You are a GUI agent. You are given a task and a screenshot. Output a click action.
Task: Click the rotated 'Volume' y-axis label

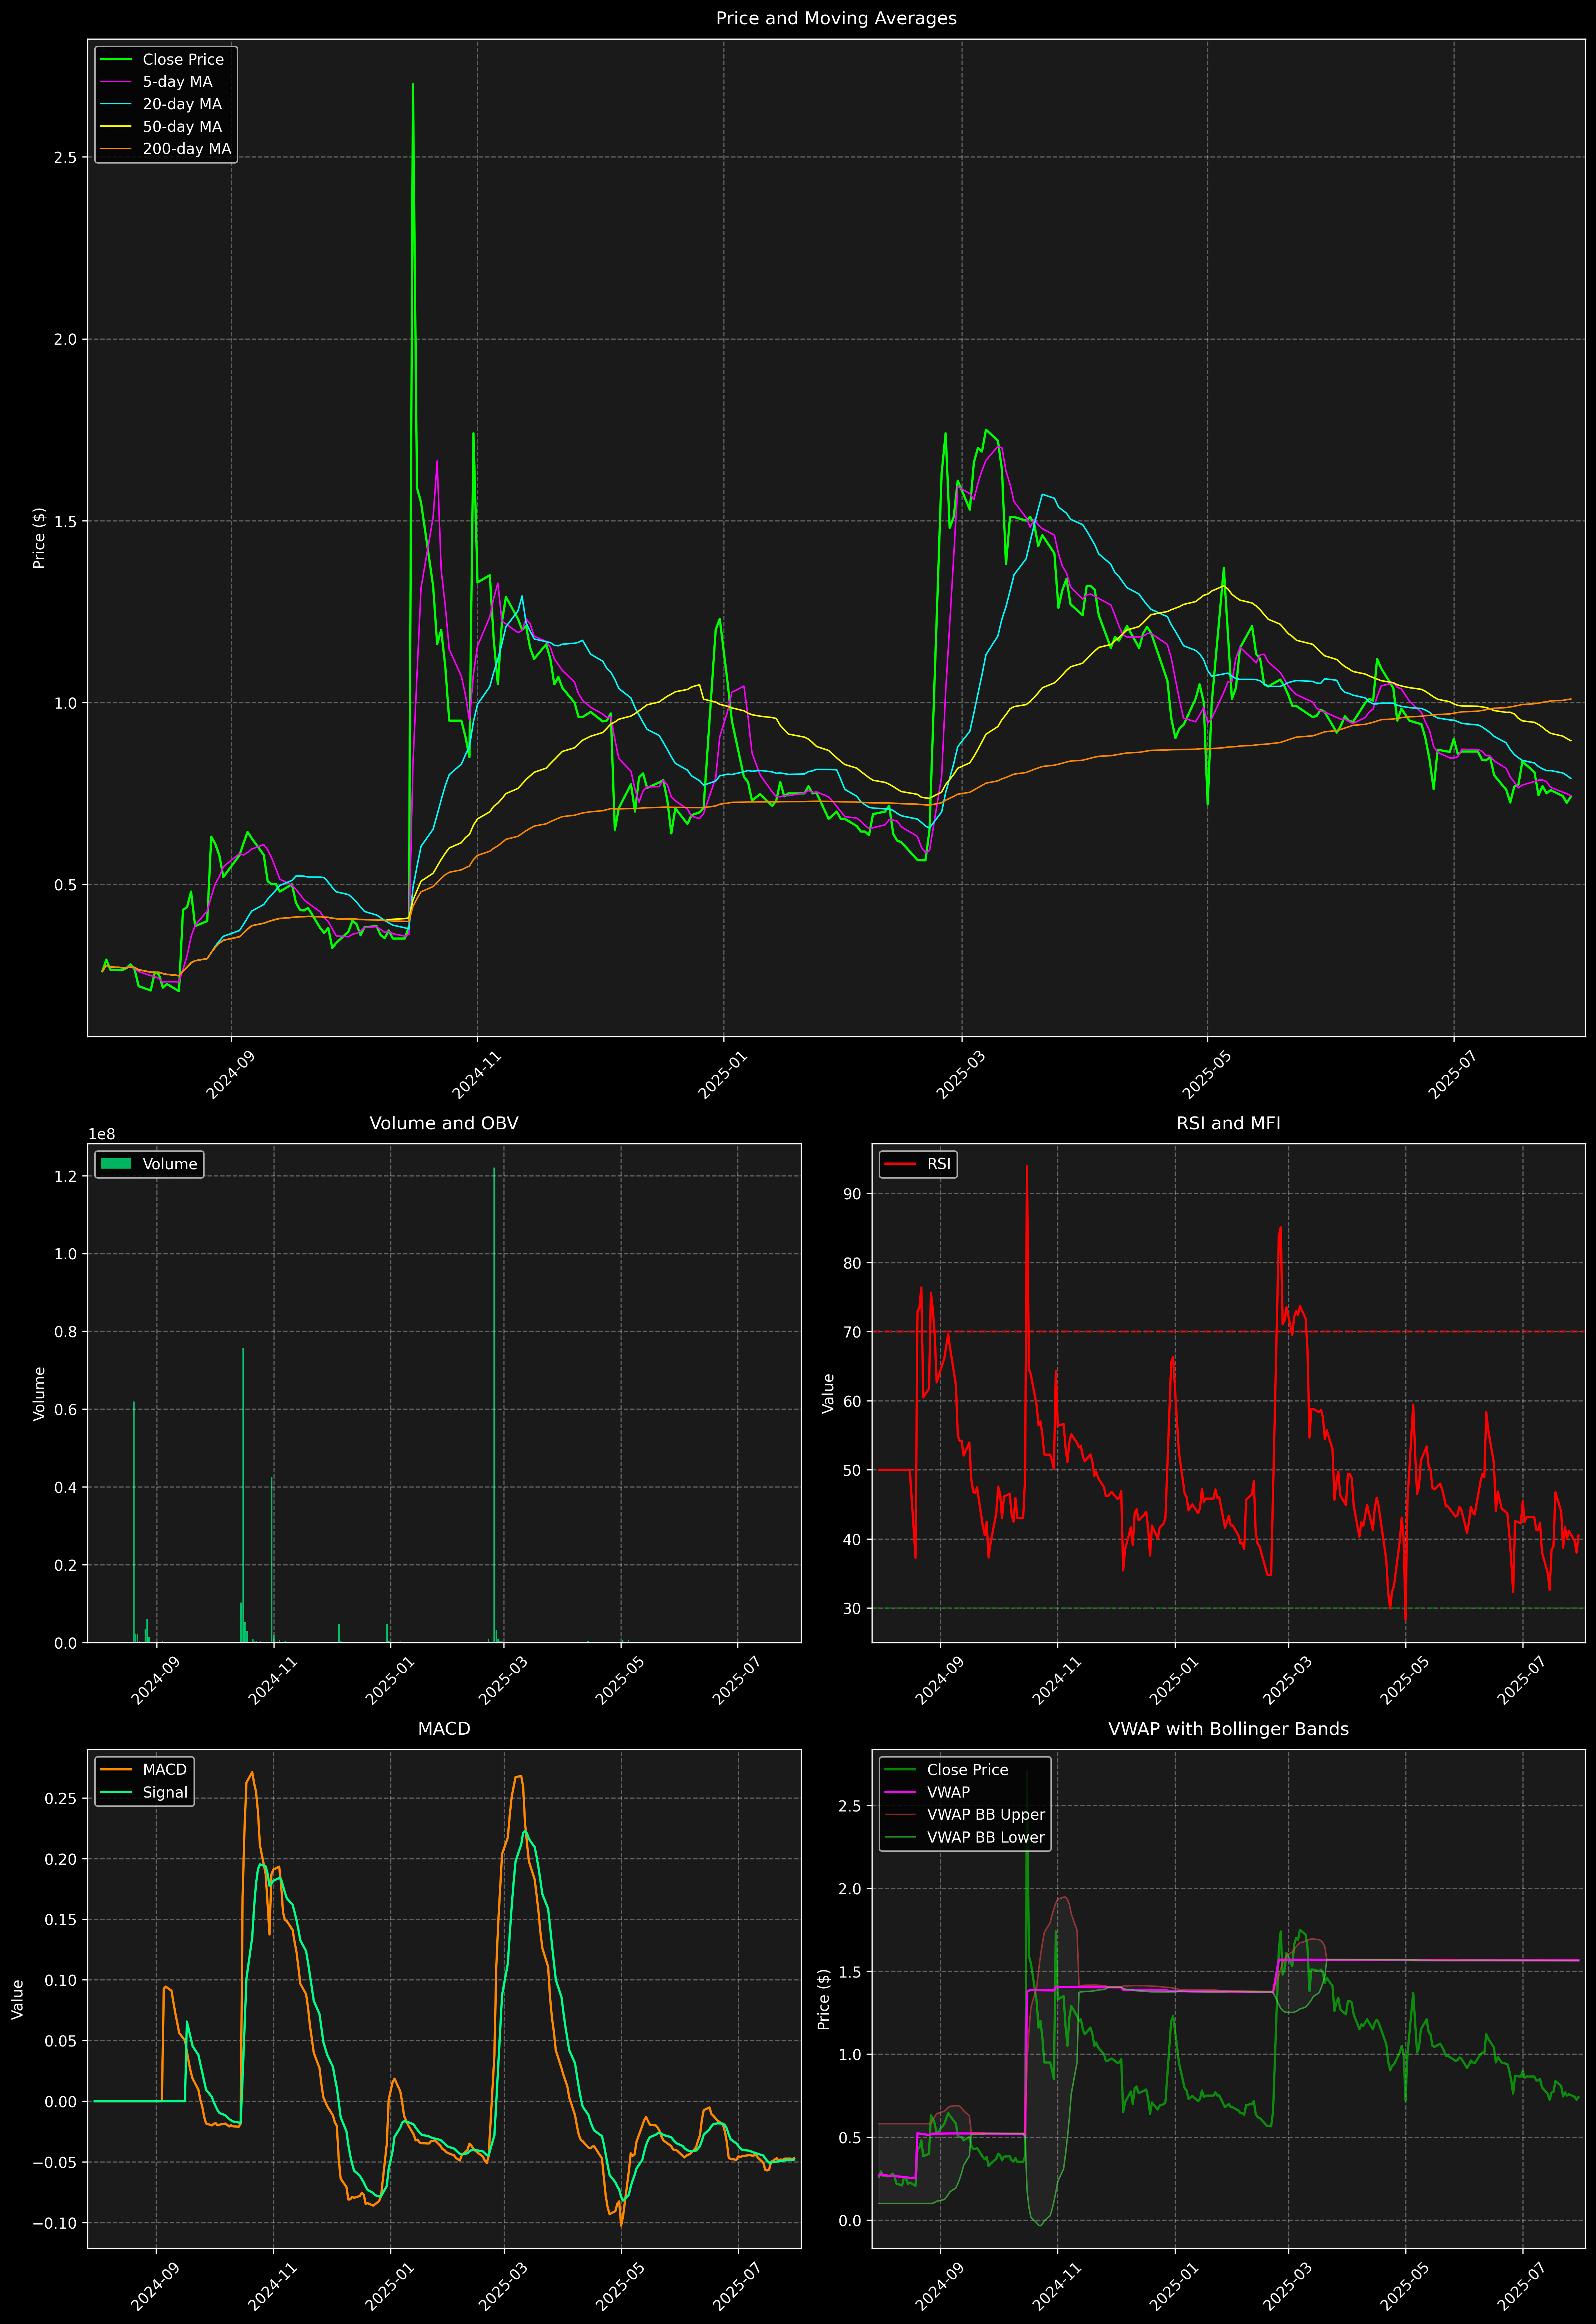tap(39, 1393)
